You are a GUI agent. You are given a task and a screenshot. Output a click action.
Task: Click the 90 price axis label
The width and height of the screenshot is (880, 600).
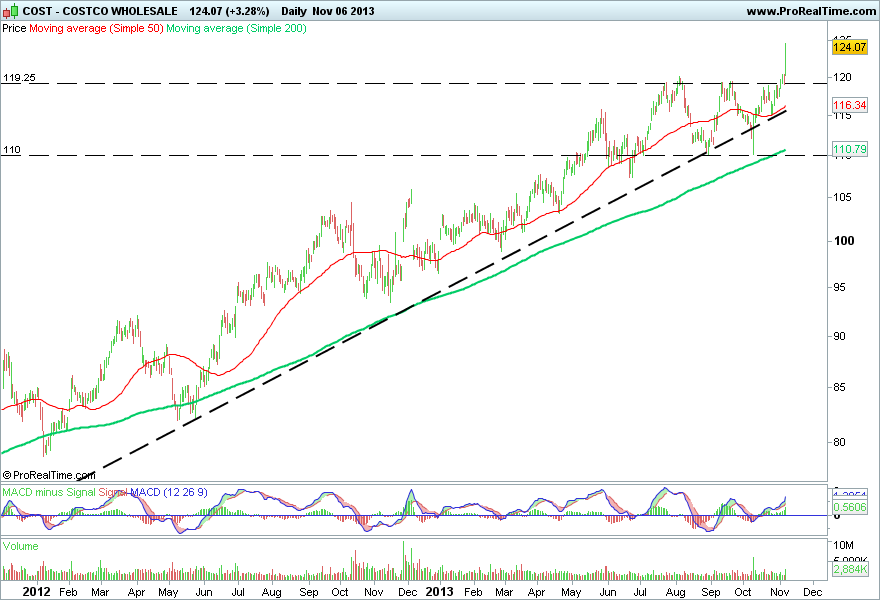tap(840, 336)
